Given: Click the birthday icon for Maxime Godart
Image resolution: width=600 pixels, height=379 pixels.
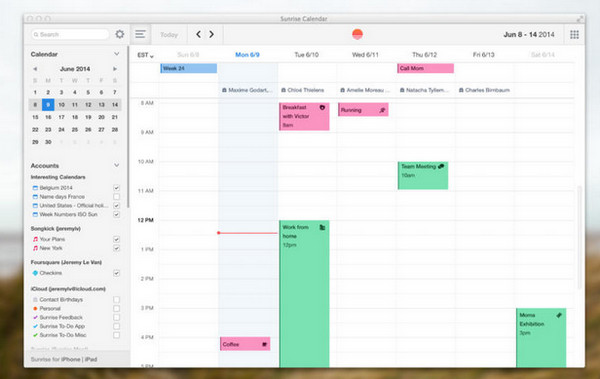Looking at the screenshot, I should click(x=224, y=90).
